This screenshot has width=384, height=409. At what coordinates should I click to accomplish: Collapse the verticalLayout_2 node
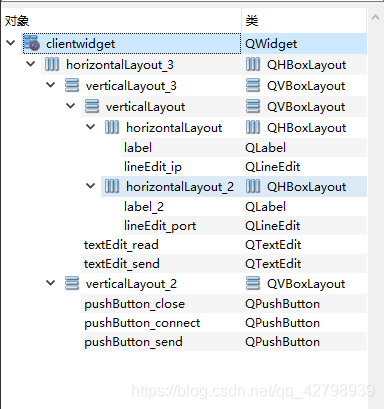(51, 283)
